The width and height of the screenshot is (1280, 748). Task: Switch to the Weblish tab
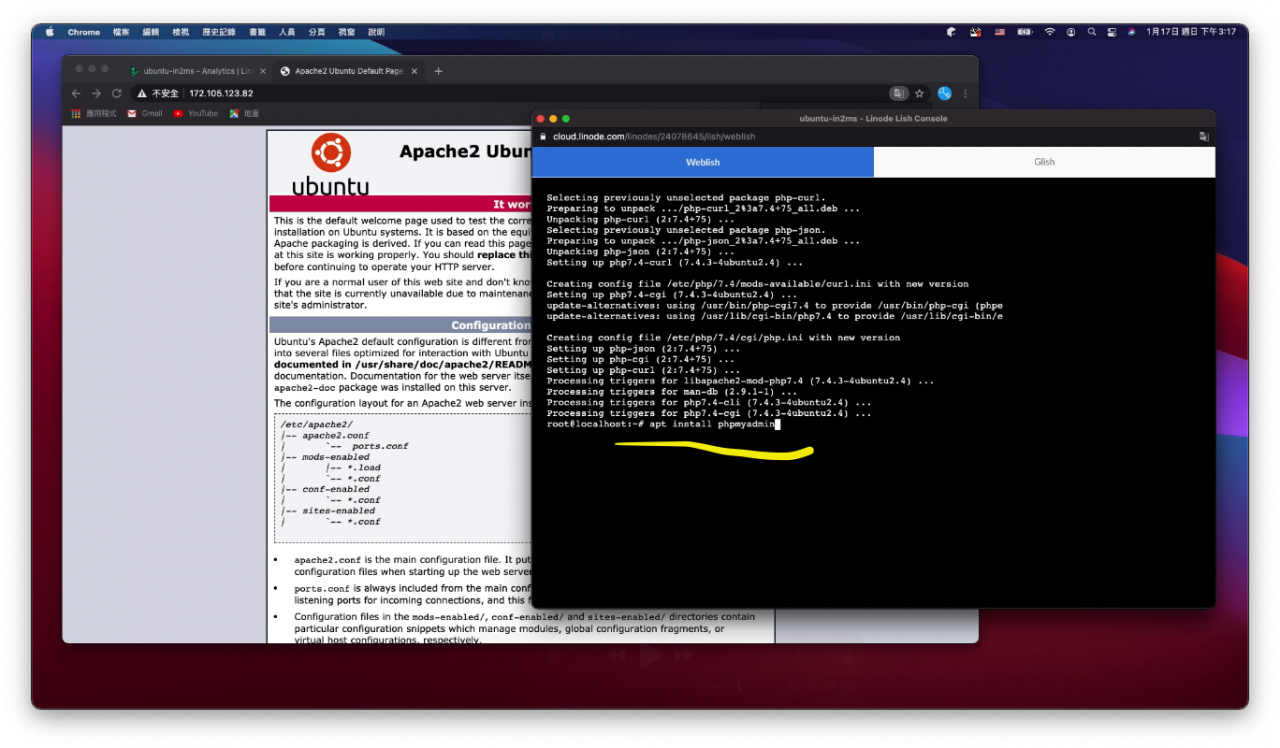703,162
